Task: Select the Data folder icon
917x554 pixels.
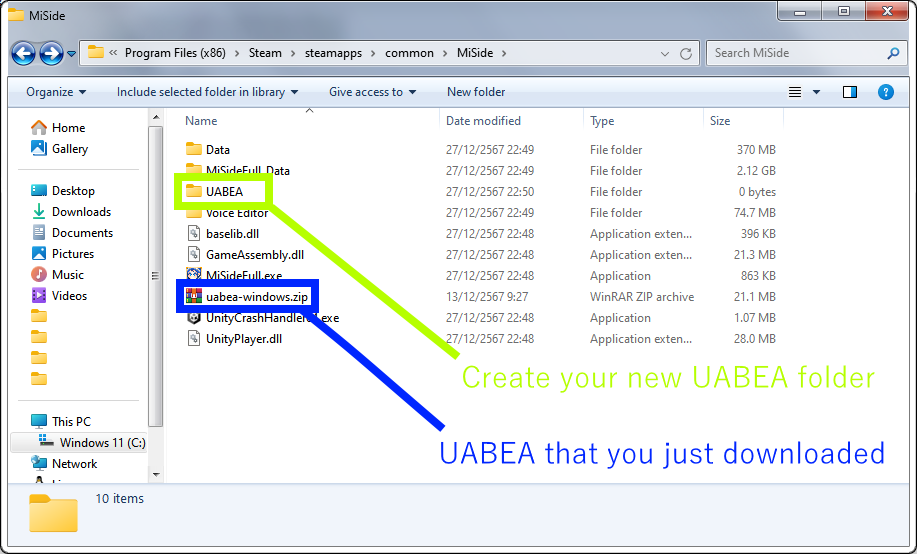Action: [194, 149]
